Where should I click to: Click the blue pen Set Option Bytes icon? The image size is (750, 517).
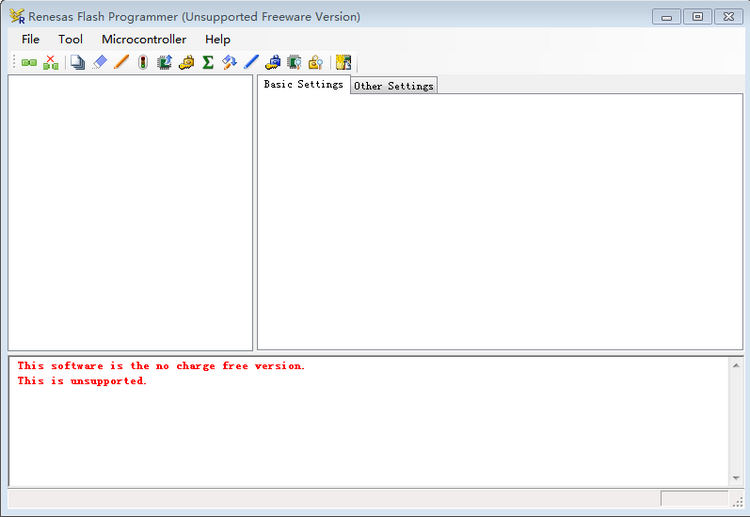(x=251, y=62)
